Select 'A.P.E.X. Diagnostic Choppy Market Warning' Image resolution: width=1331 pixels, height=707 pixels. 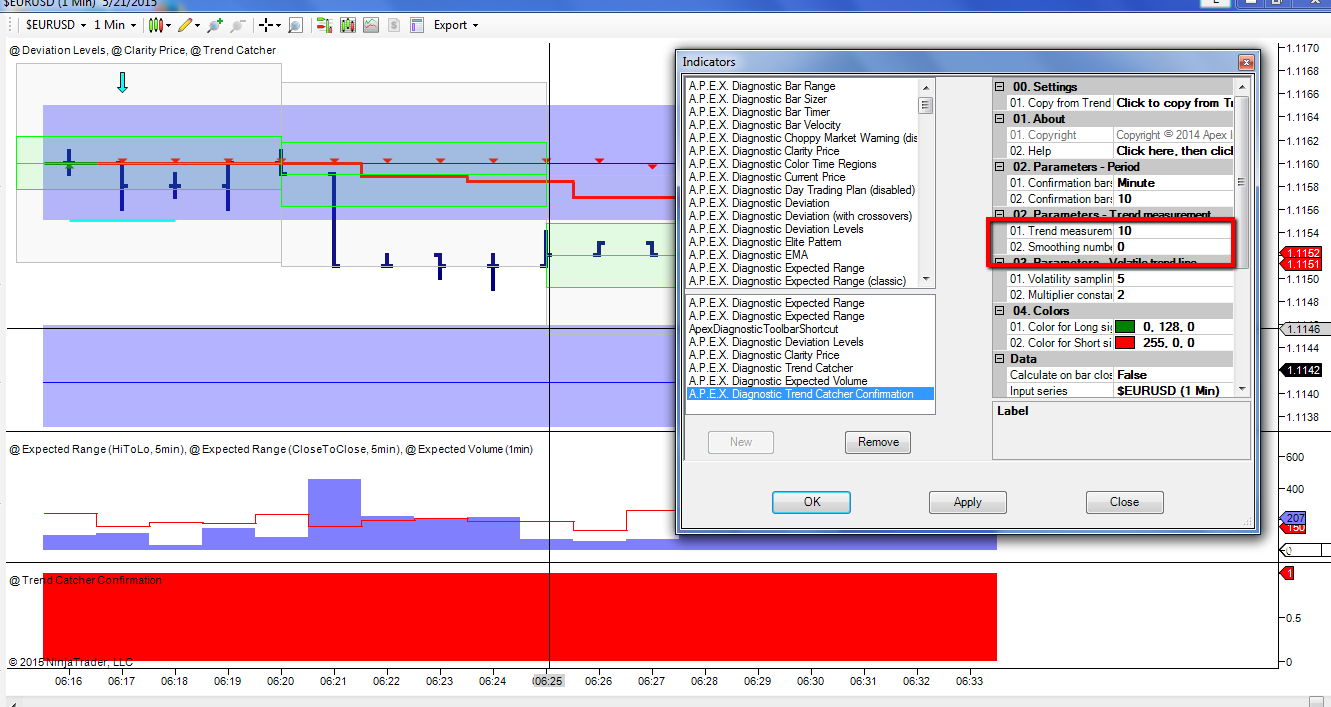[x=803, y=138]
